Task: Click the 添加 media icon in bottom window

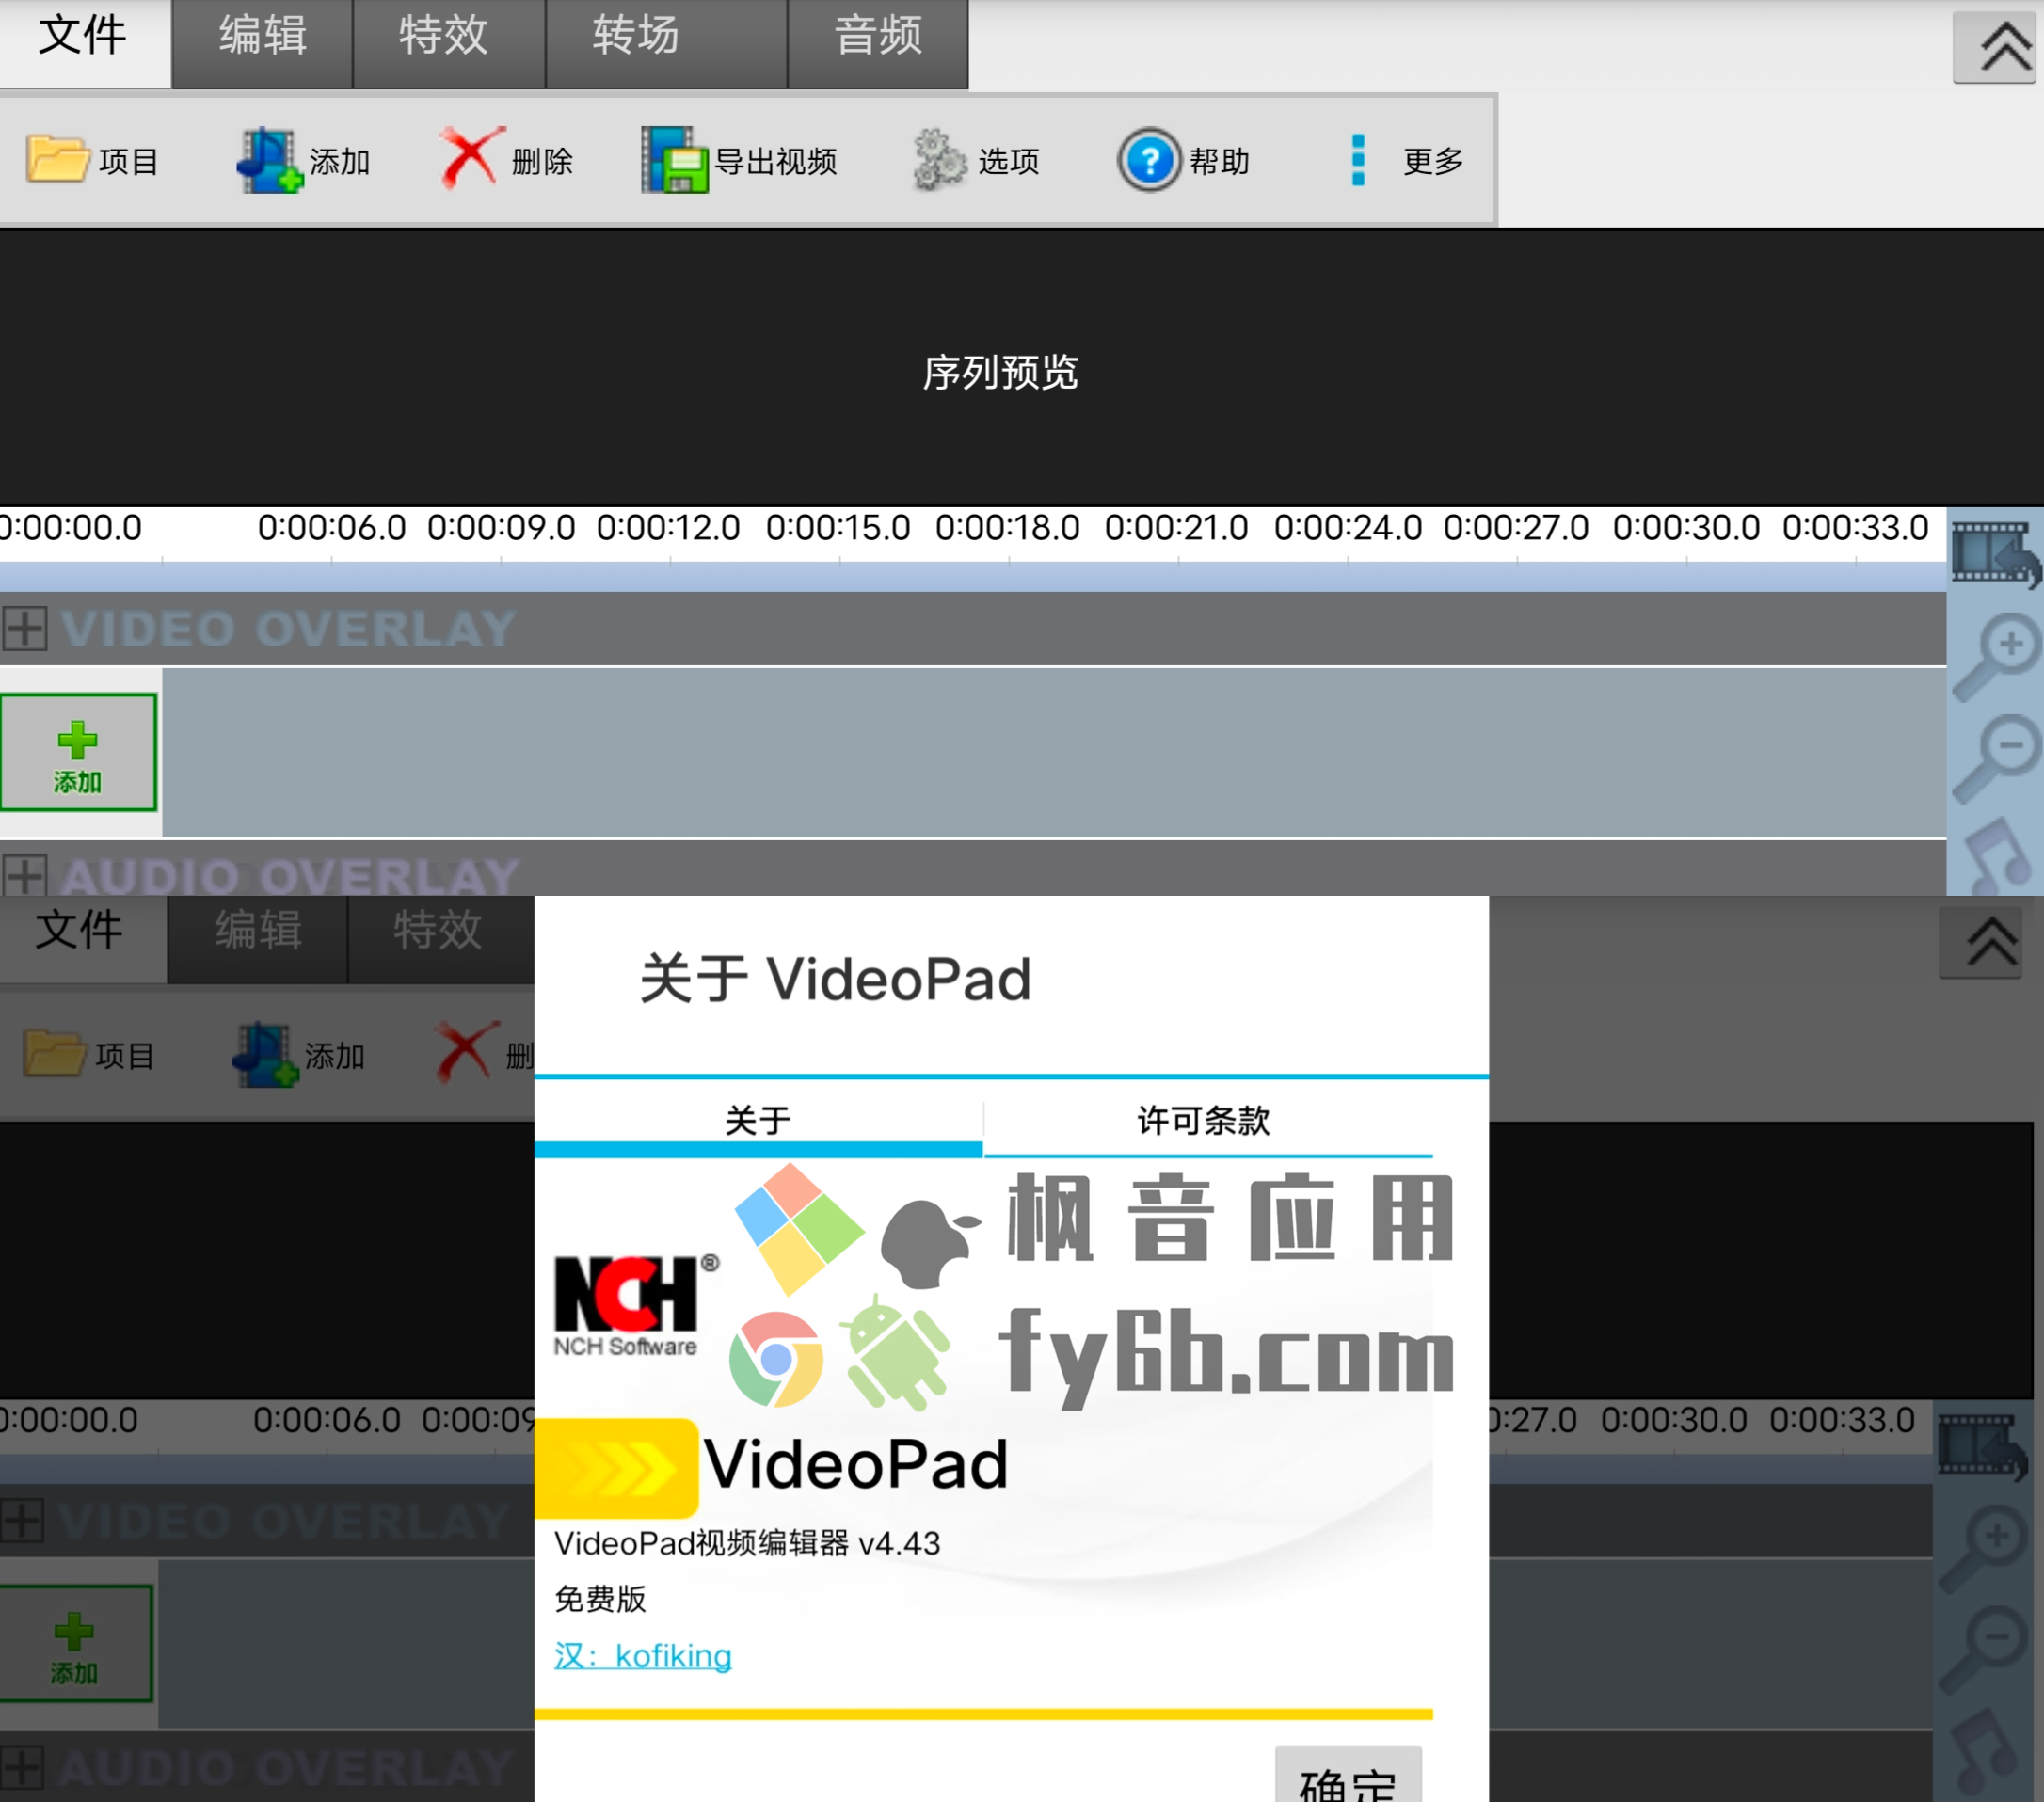Action: (265, 1053)
